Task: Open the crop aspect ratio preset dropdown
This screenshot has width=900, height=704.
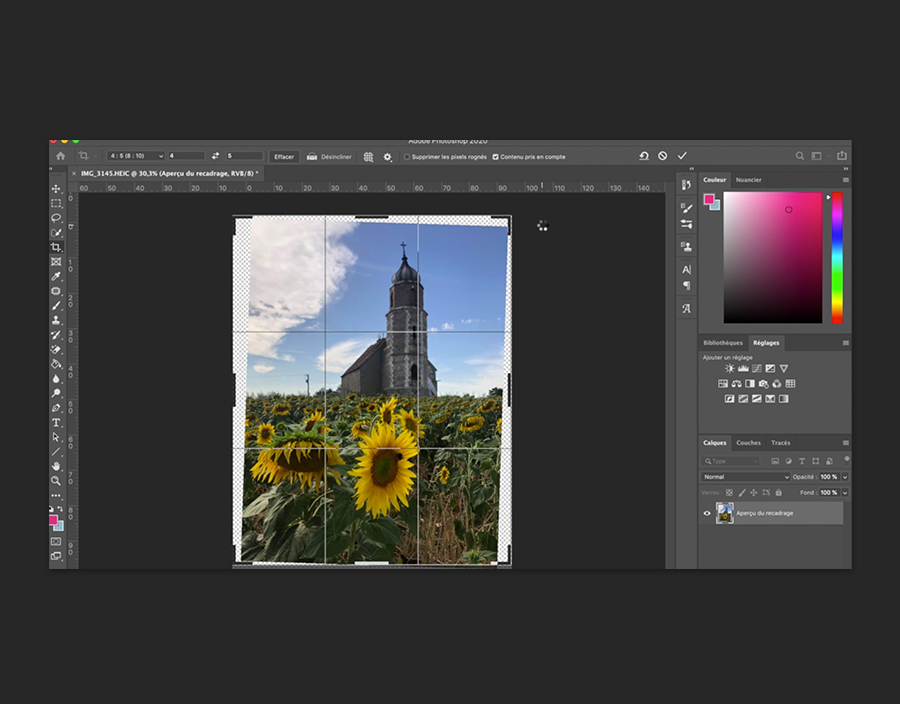Action: tap(136, 156)
